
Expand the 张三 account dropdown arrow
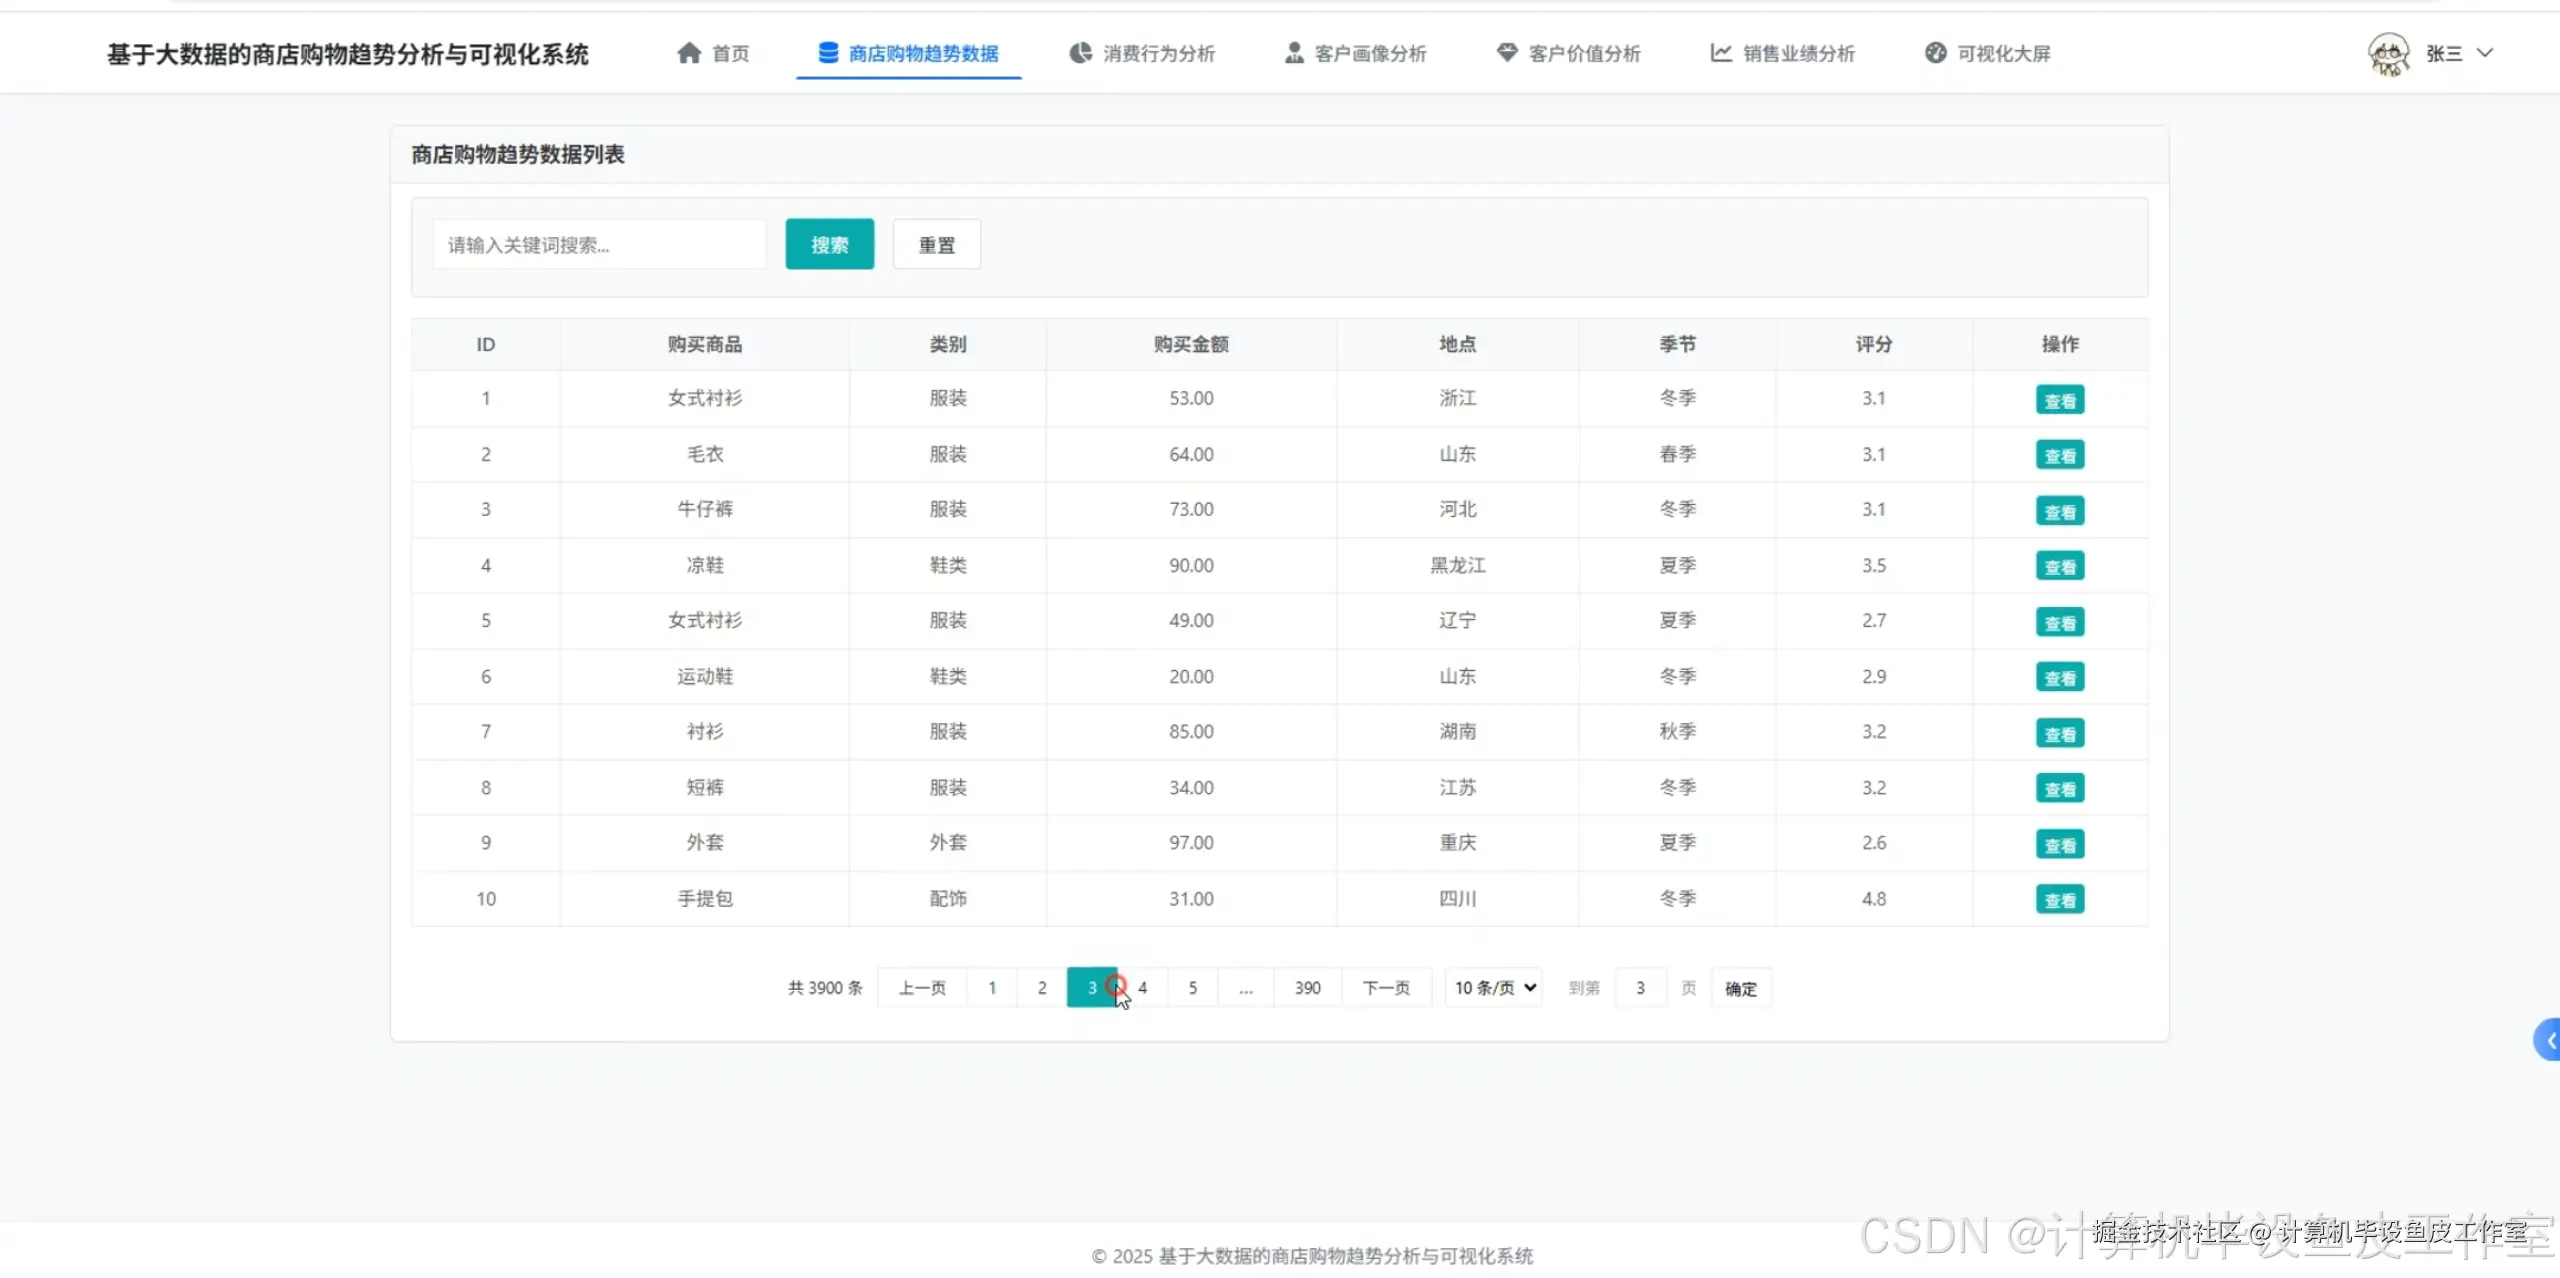2484,55
